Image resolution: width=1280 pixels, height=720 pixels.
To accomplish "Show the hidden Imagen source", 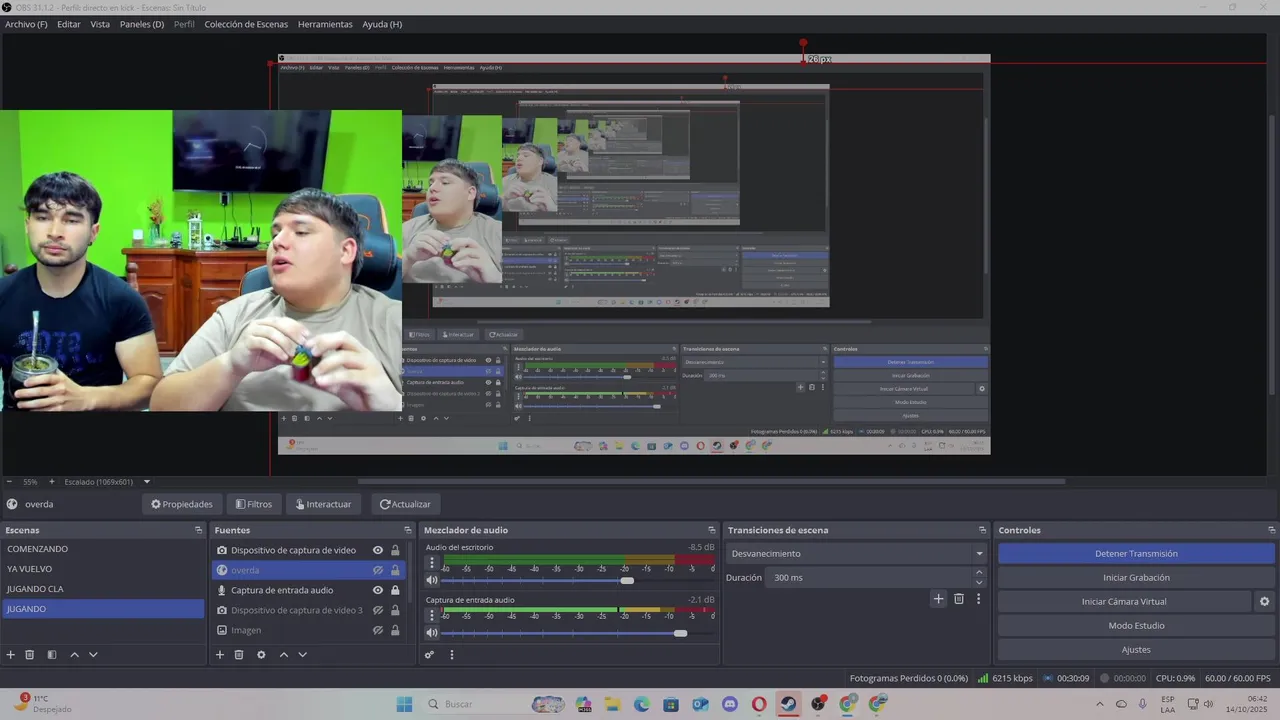I will [x=378, y=630].
